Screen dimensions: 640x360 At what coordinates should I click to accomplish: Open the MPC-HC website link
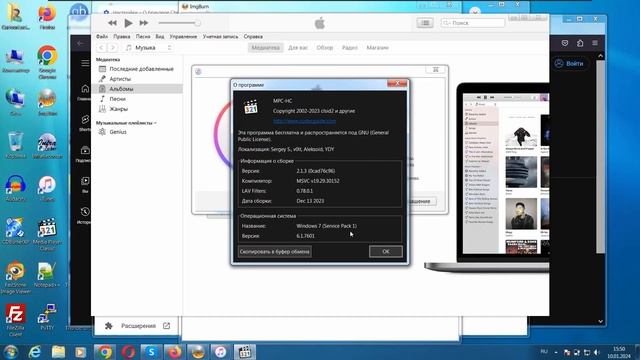304,121
